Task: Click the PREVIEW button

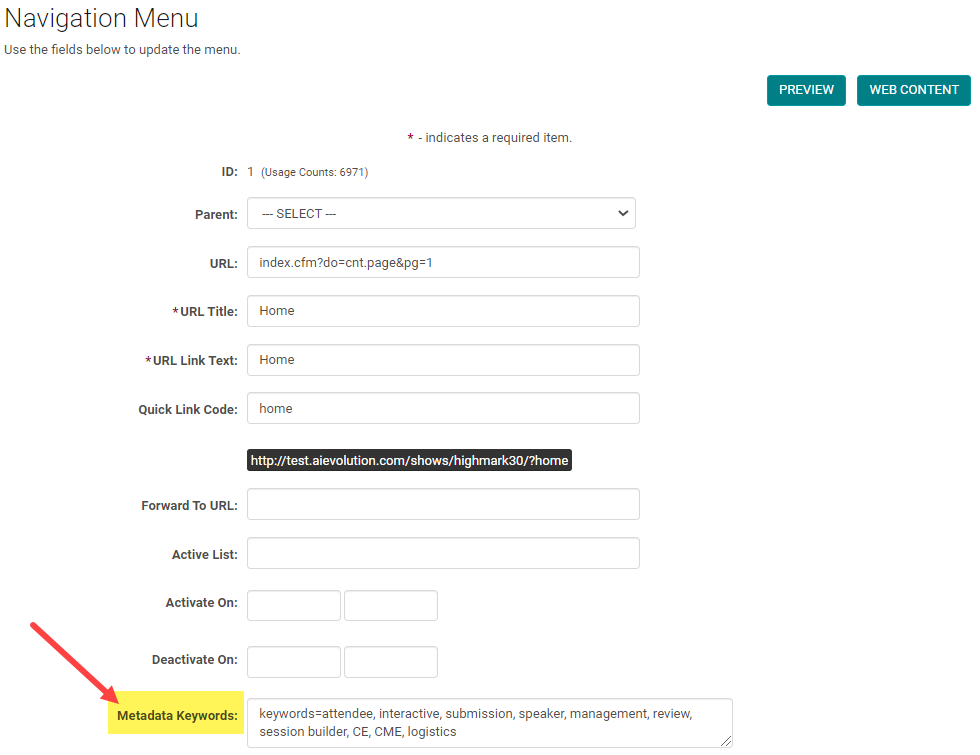Action: pyautogui.click(x=806, y=90)
